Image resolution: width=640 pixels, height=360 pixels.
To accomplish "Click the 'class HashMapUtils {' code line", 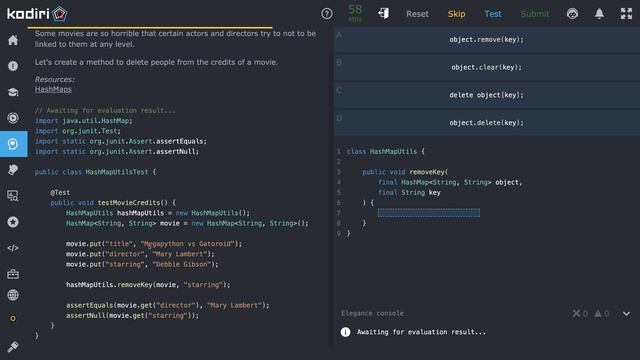I will 386,151.
